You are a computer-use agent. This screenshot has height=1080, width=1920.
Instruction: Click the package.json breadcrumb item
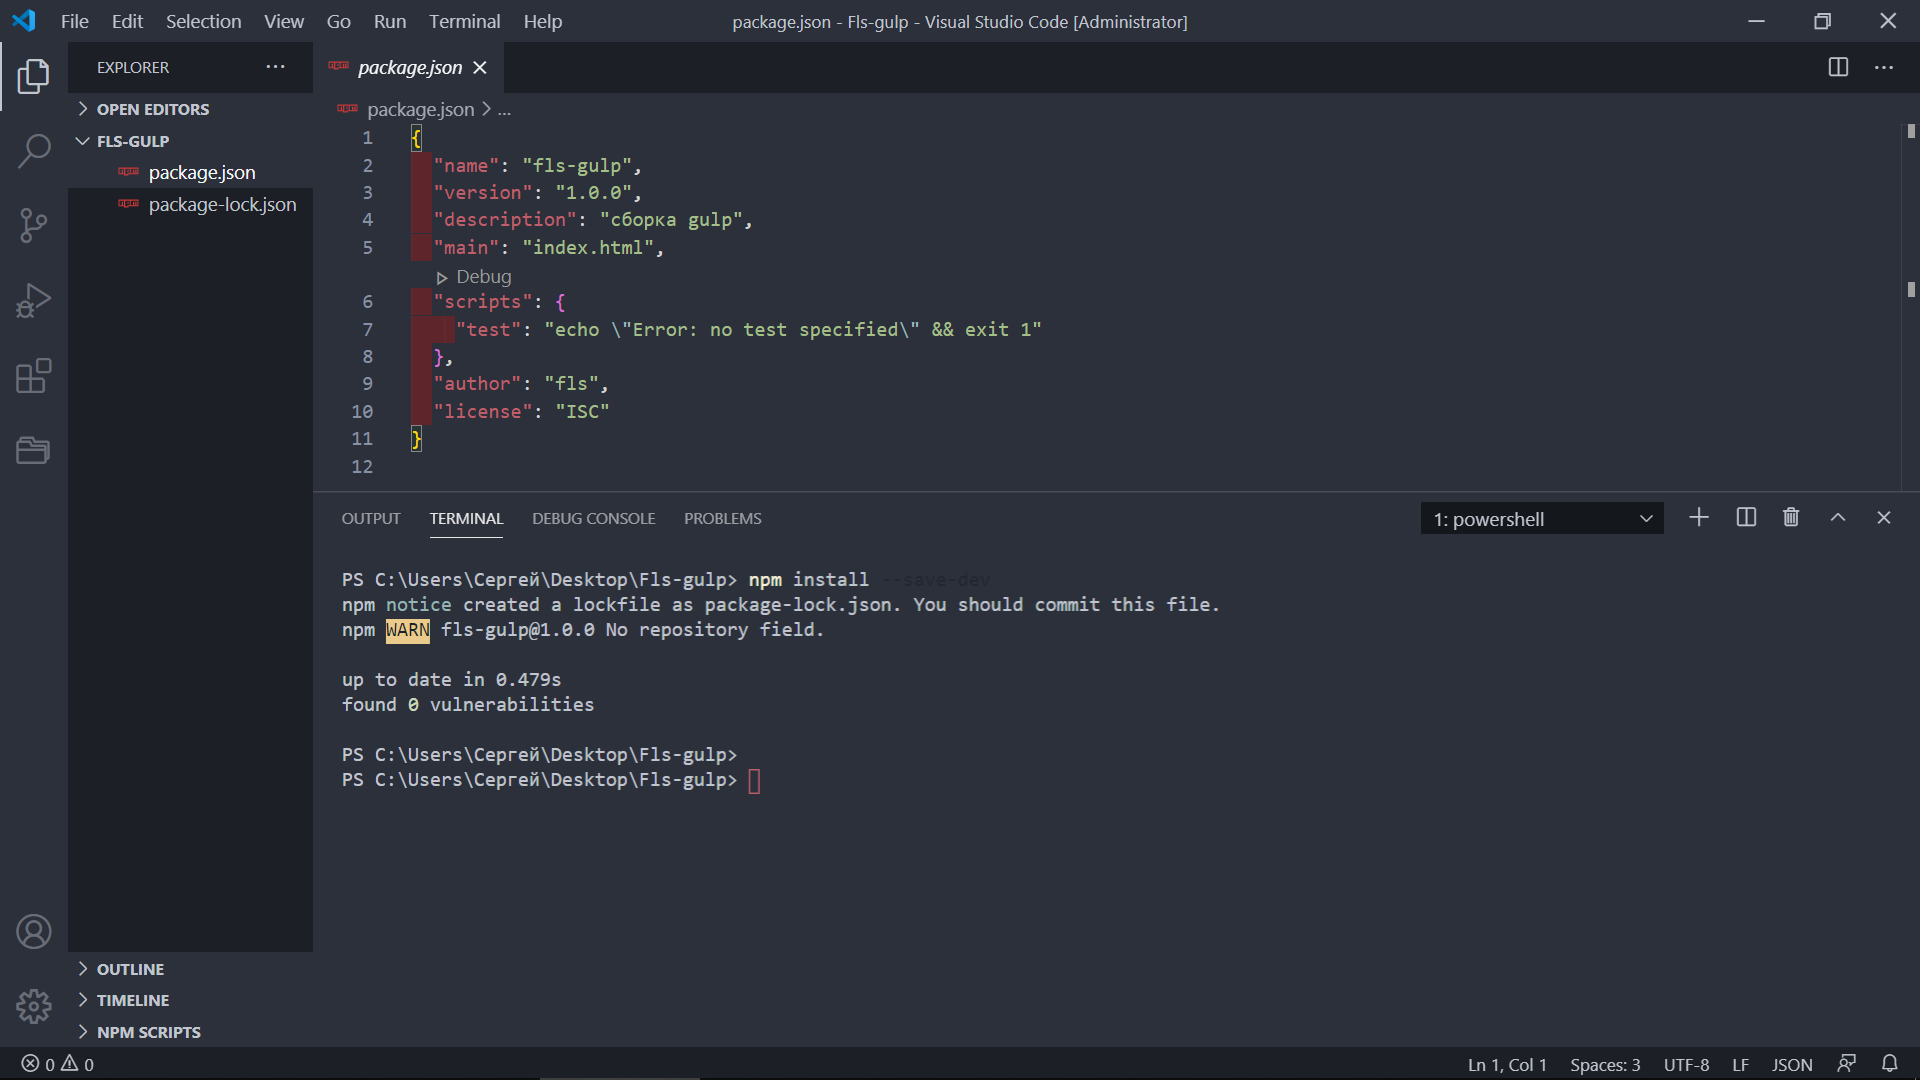(x=420, y=110)
